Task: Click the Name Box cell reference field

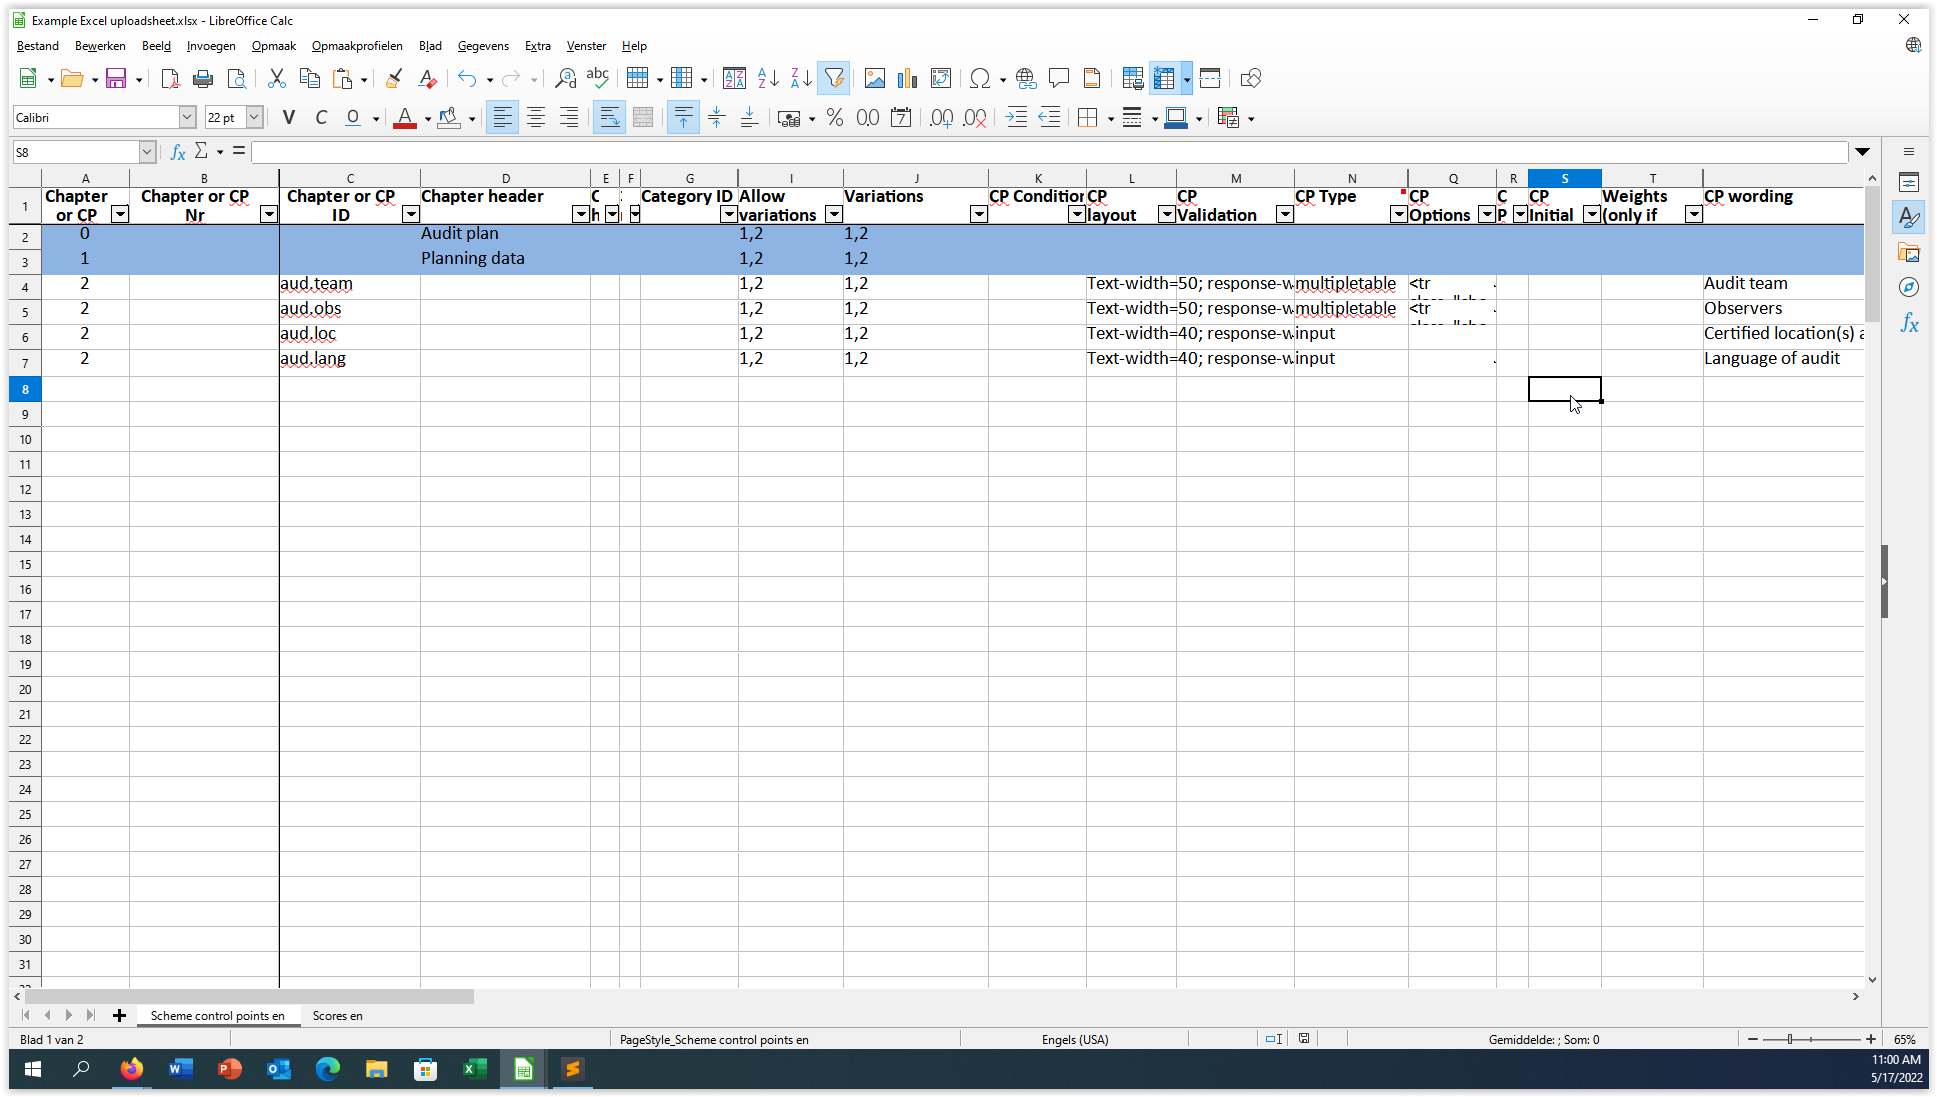Action: point(75,152)
